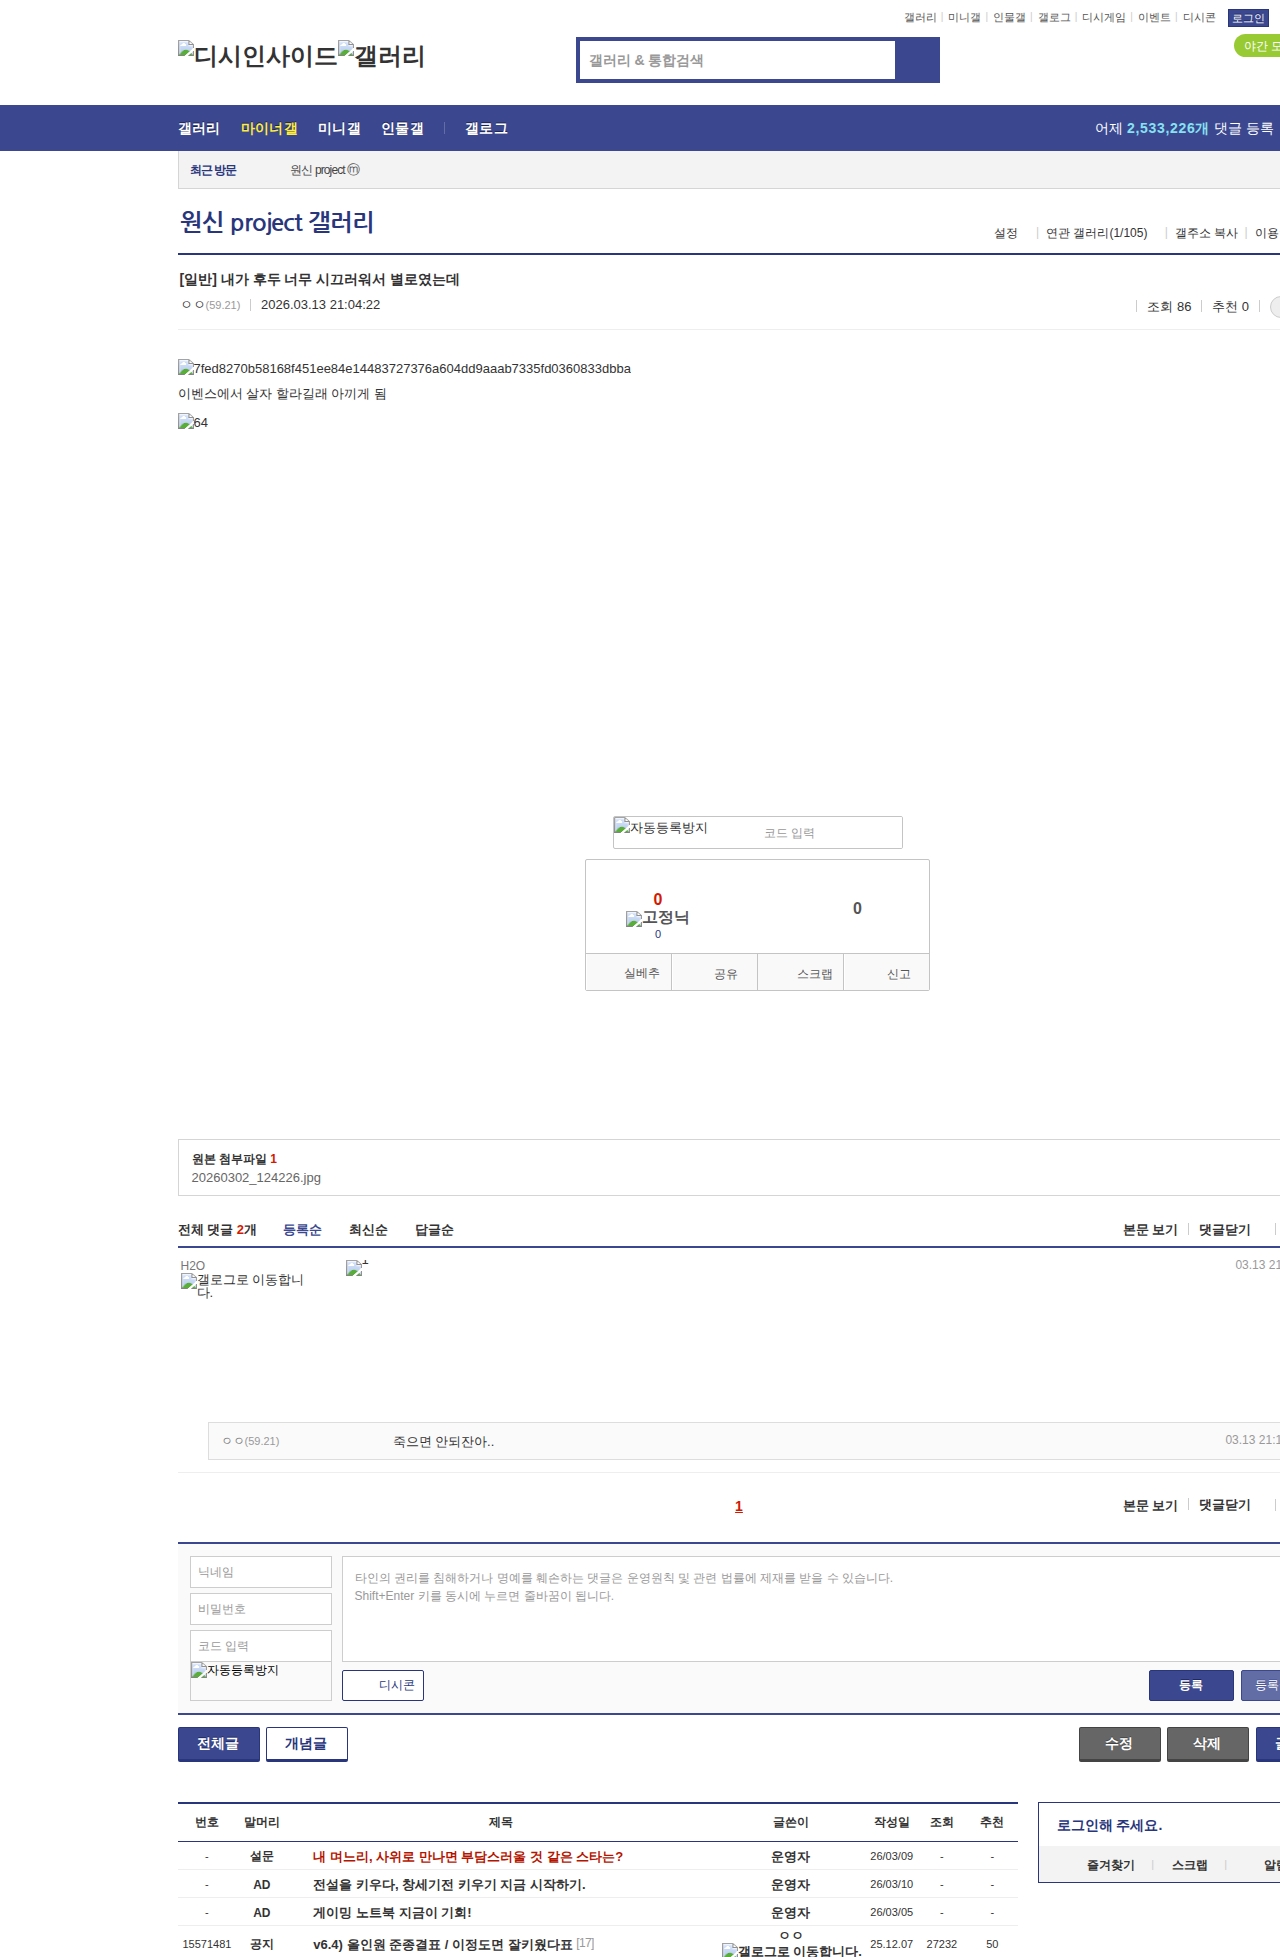Click the ⓜ icon after 원신 project
The width and height of the screenshot is (1280, 1957).
(x=353, y=170)
